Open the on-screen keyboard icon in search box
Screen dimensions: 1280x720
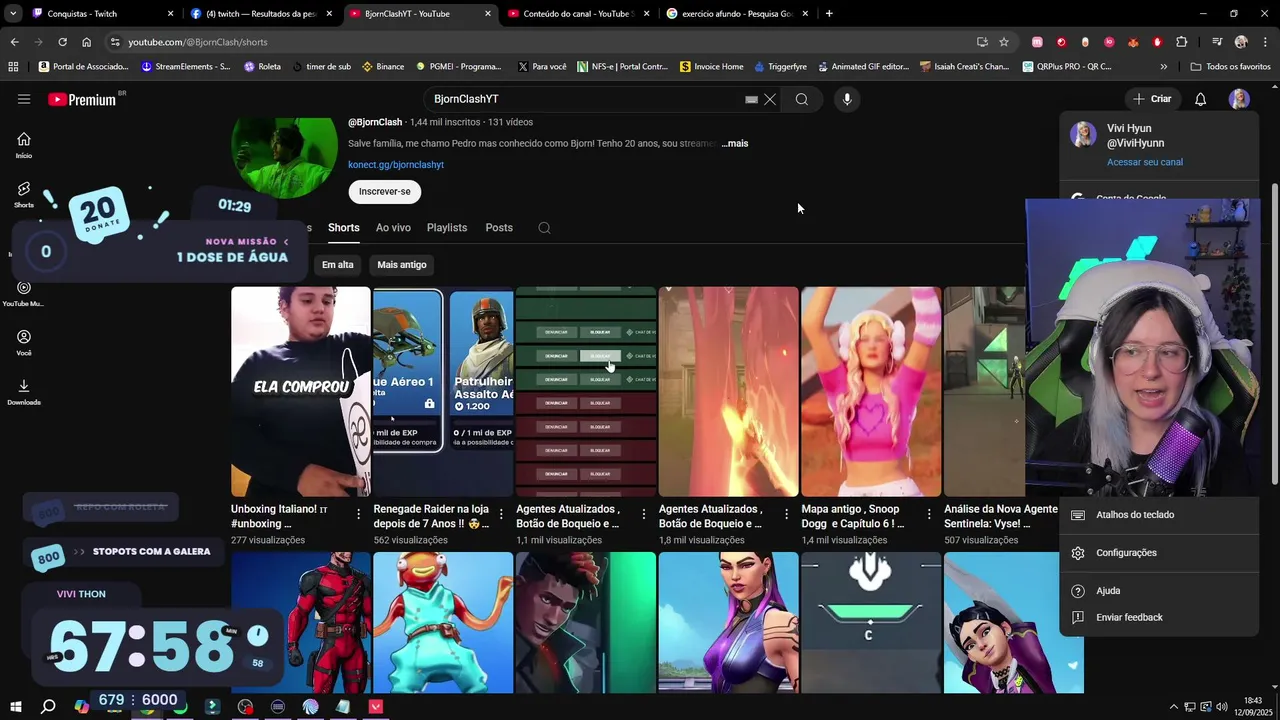[752, 99]
